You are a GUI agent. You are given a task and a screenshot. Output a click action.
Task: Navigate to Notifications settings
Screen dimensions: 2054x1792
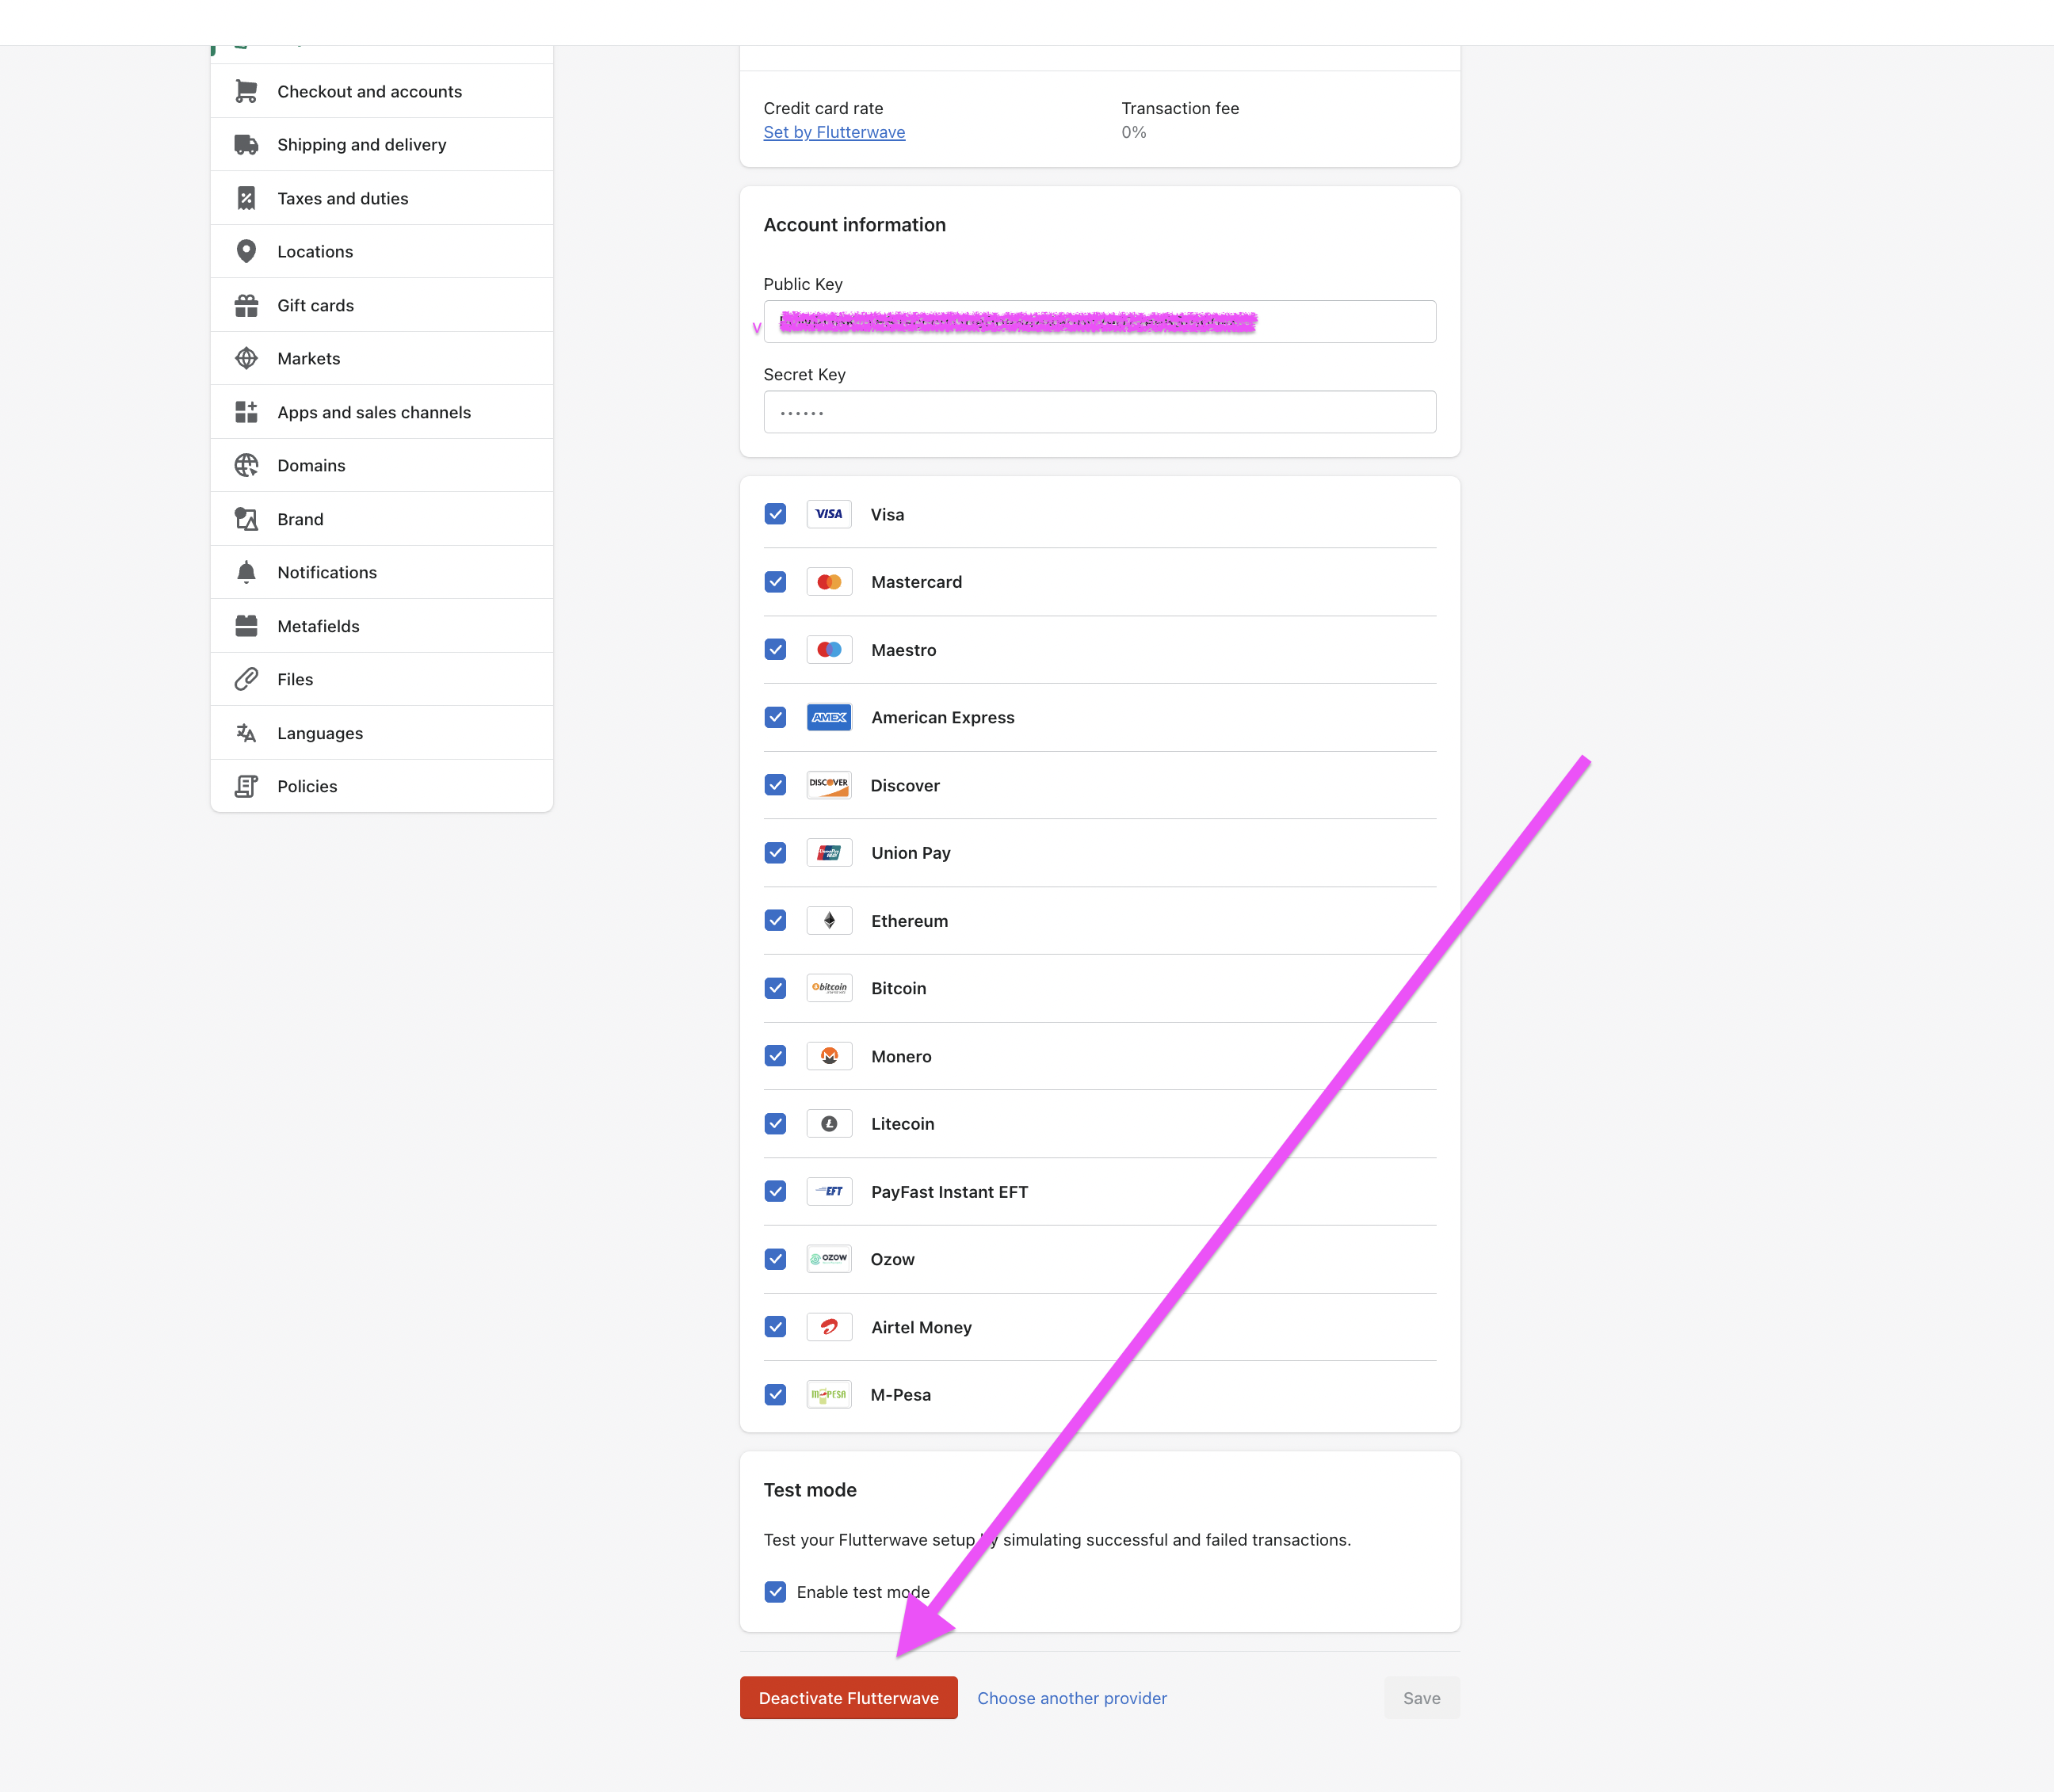pyautogui.click(x=382, y=572)
